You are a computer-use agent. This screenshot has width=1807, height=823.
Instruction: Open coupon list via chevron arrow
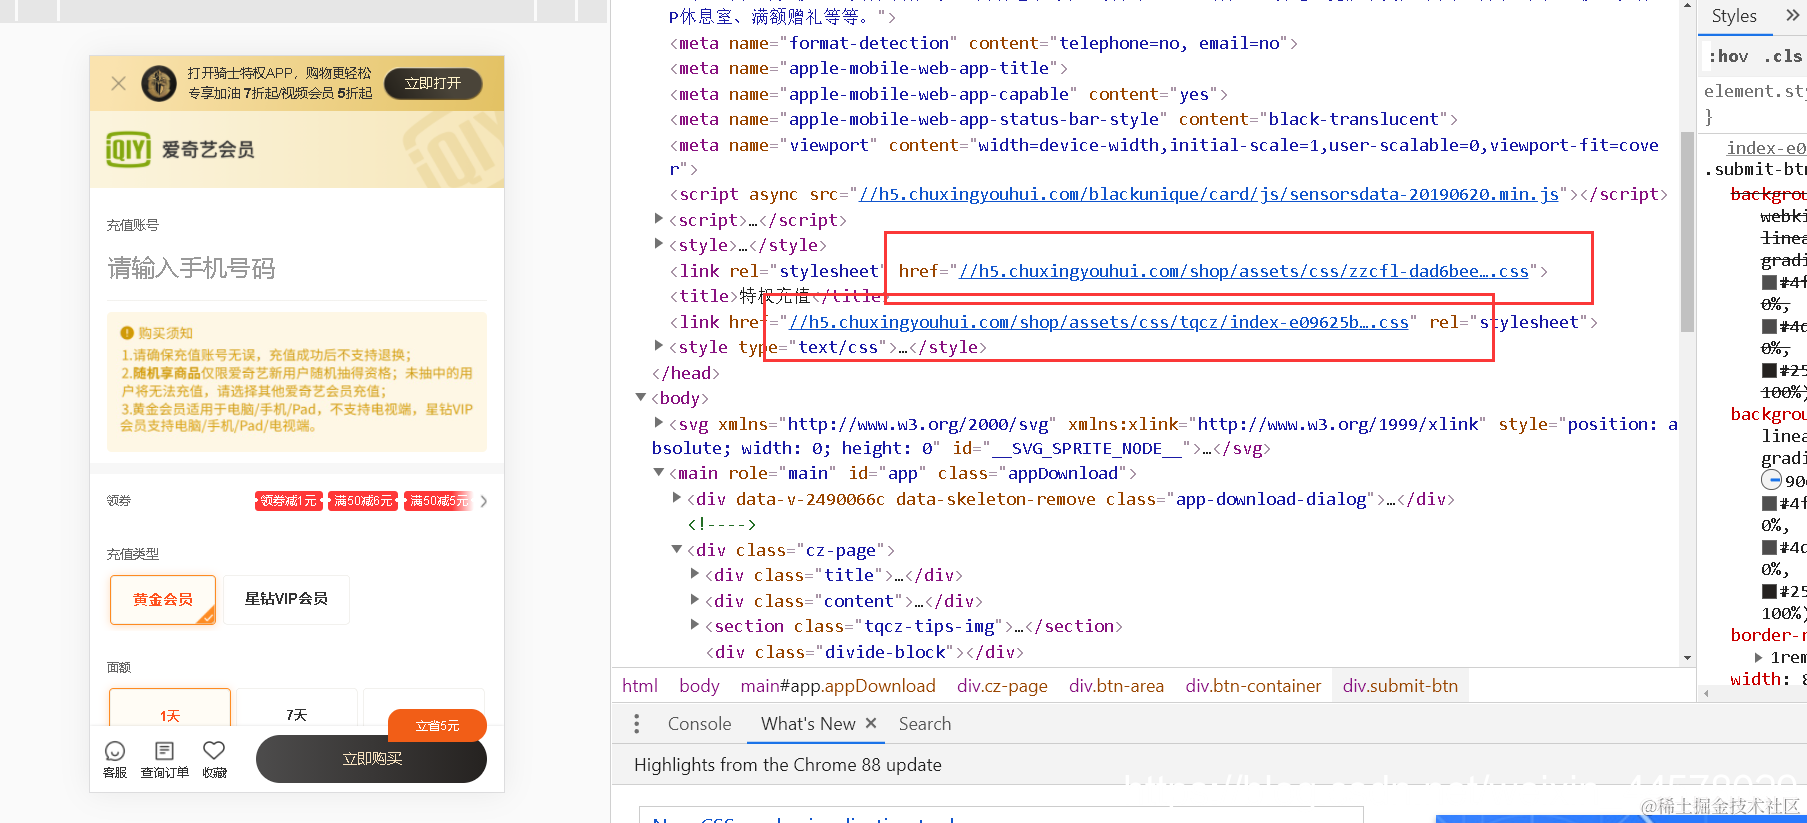point(484,501)
